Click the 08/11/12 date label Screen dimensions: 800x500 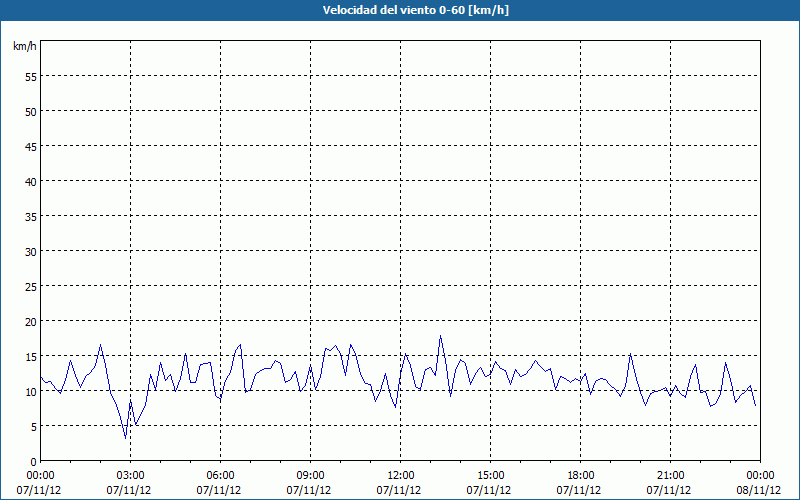759,490
